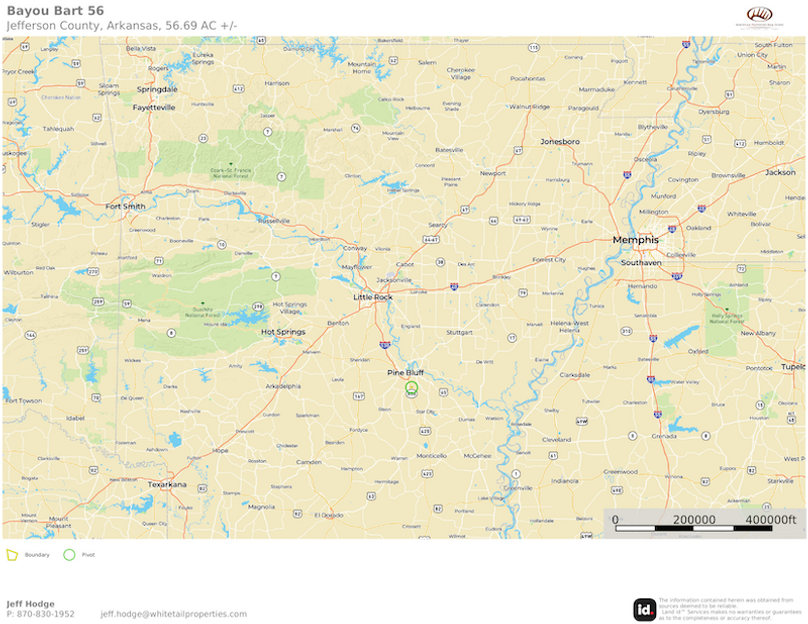Image resolution: width=808 pixels, height=624 pixels.
Task: Click the yellow Boundary legend icon
Action: coord(12,555)
